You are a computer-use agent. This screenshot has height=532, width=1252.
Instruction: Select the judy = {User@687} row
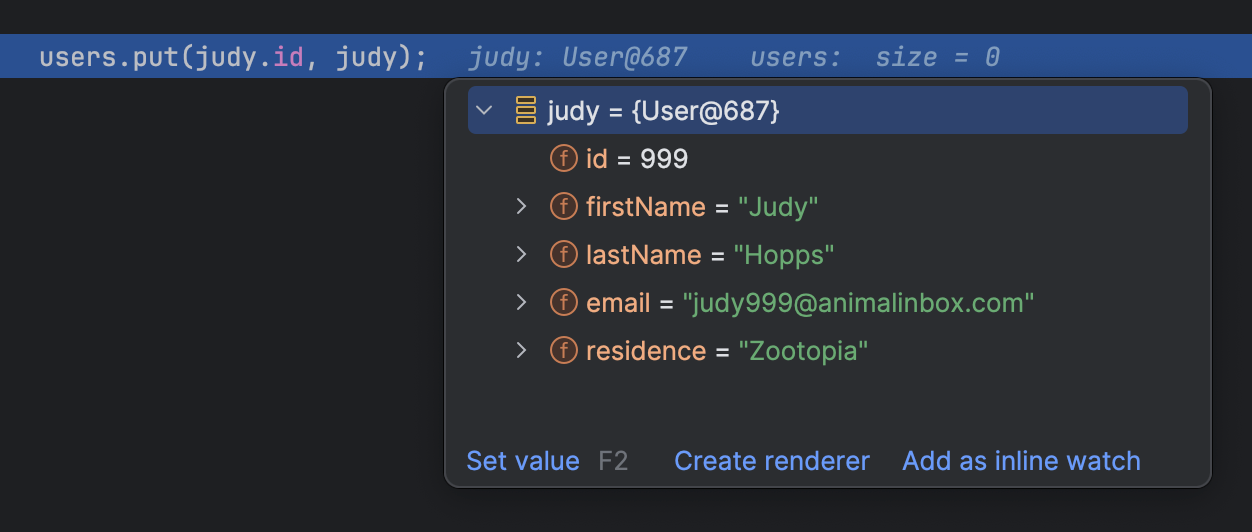827,110
